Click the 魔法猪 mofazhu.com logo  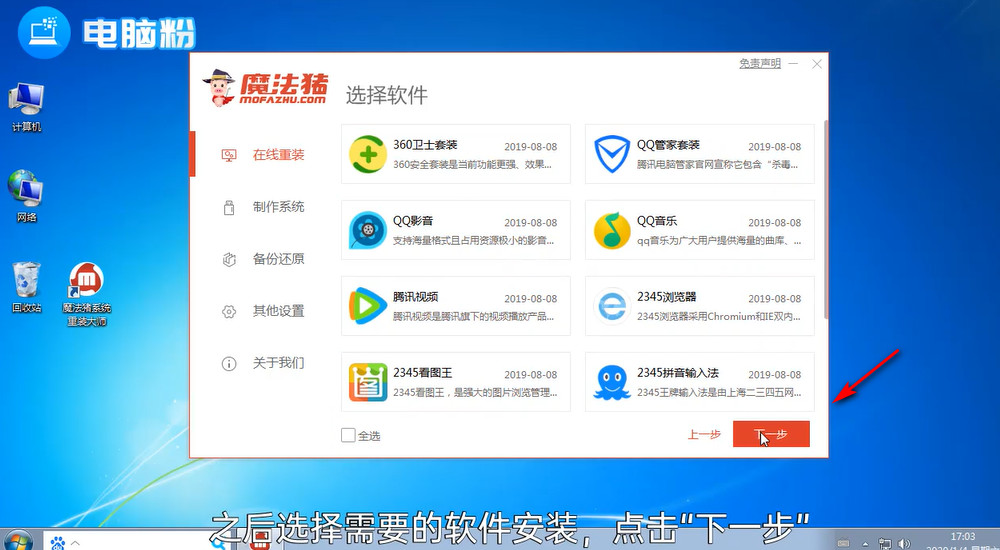(266, 87)
